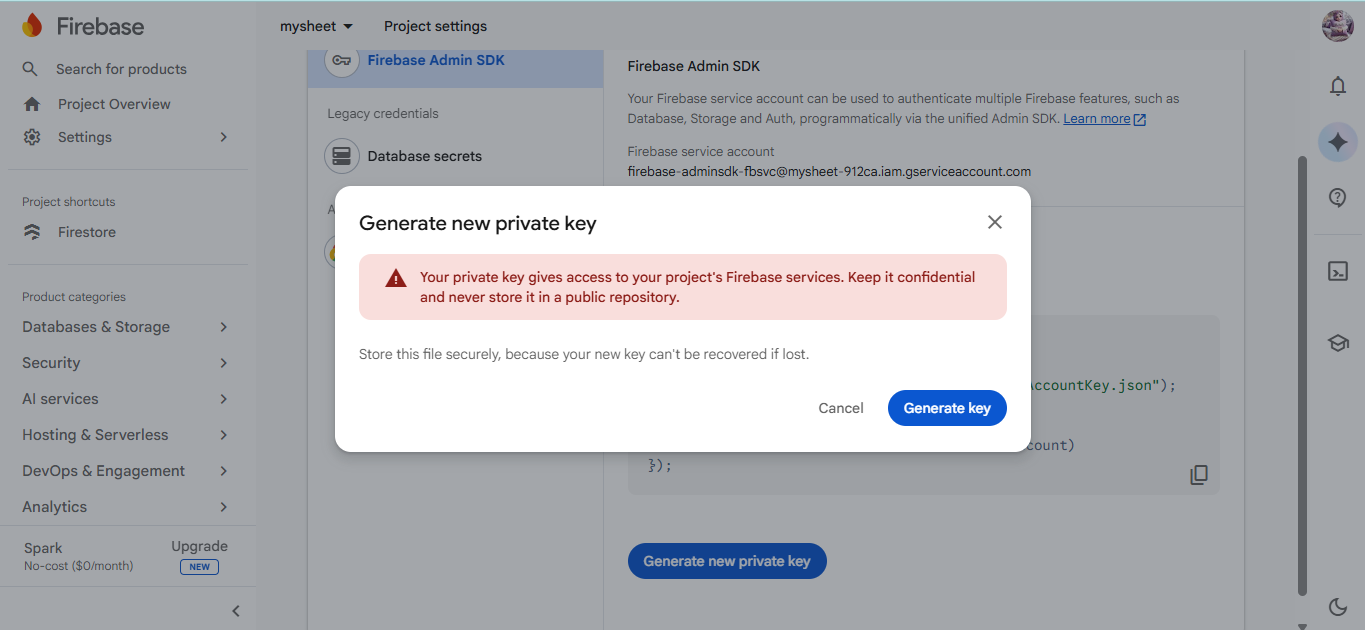Open Gemini sparkle assistant icon

(x=1337, y=143)
